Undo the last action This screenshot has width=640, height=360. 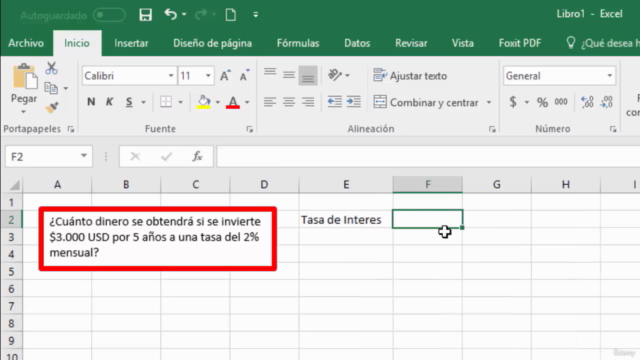(171, 15)
